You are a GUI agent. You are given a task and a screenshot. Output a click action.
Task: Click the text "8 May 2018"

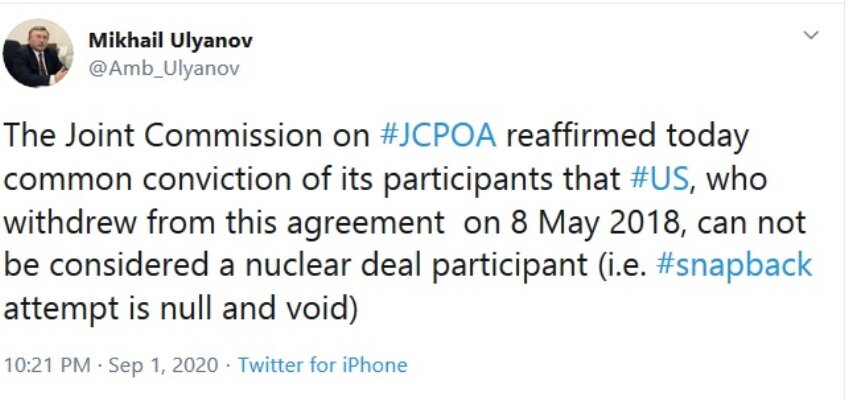595,223
